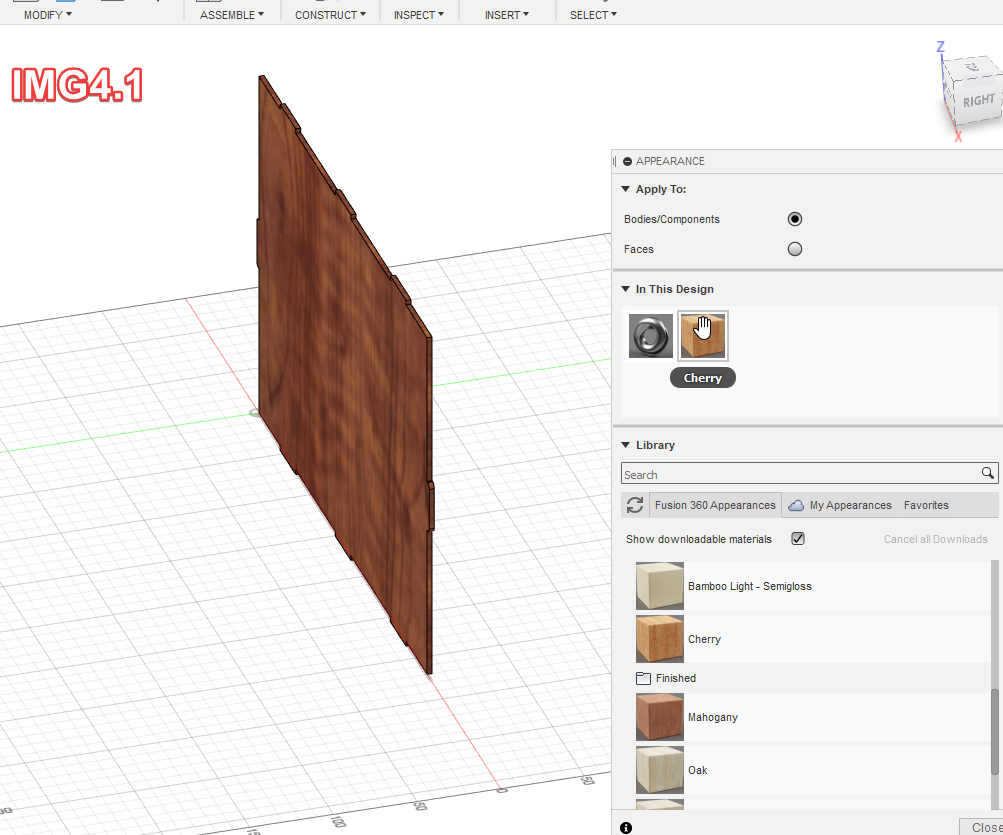Select the Oak cube thumbnail
1003x835 pixels.
tap(659, 770)
